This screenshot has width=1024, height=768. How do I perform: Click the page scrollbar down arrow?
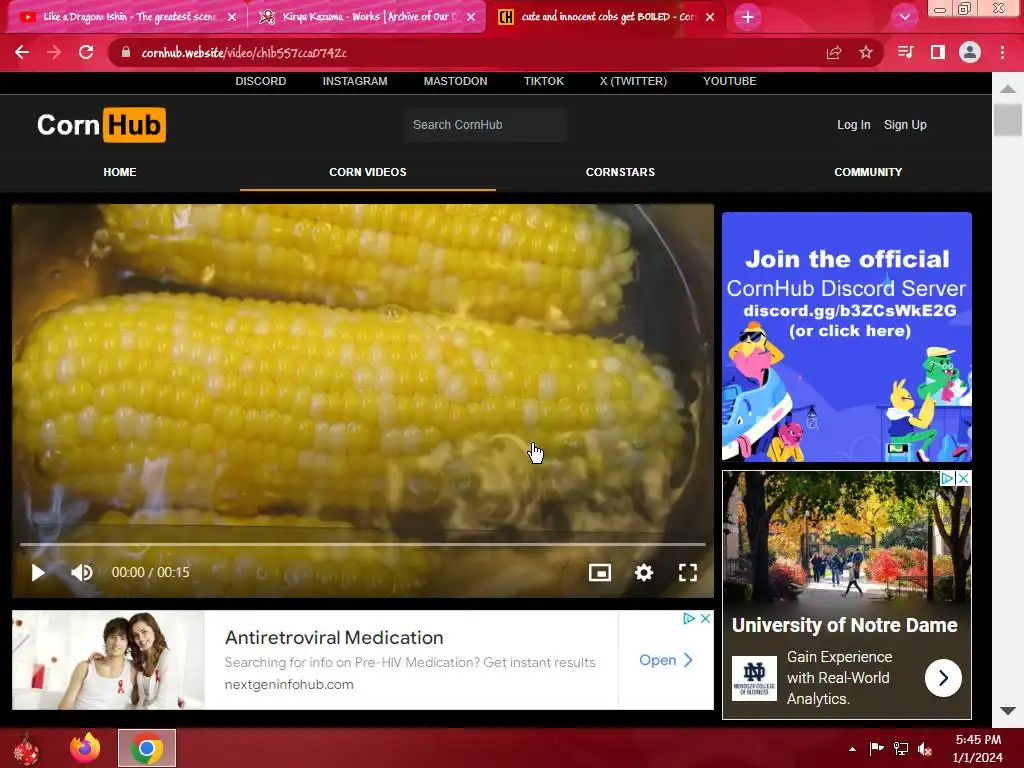click(1008, 711)
